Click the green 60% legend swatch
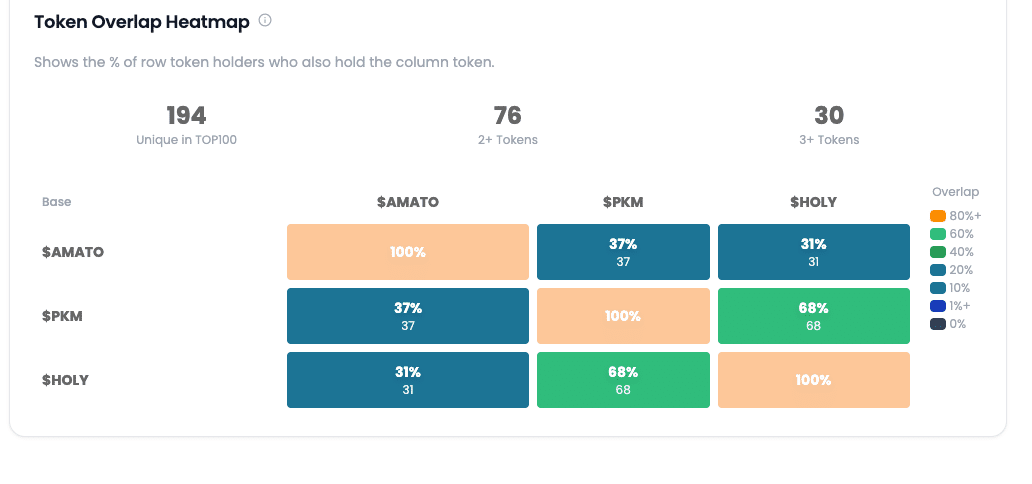The image size is (1032, 484). tap(937, 234)
